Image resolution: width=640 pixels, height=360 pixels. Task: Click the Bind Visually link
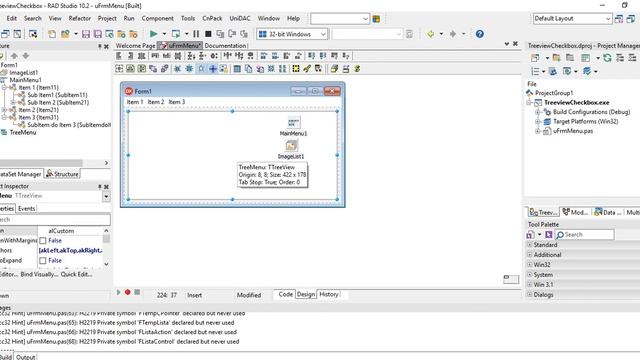[39, 274]
